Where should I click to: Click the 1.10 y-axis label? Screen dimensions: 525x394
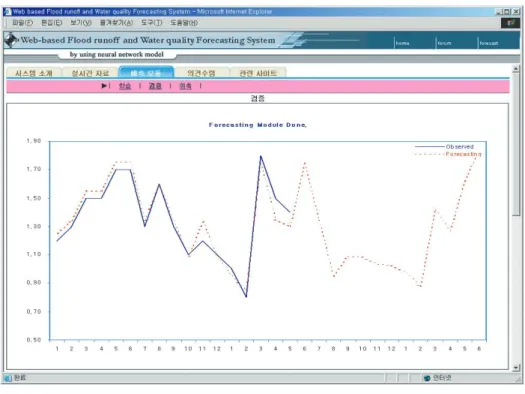click(34, 254)
